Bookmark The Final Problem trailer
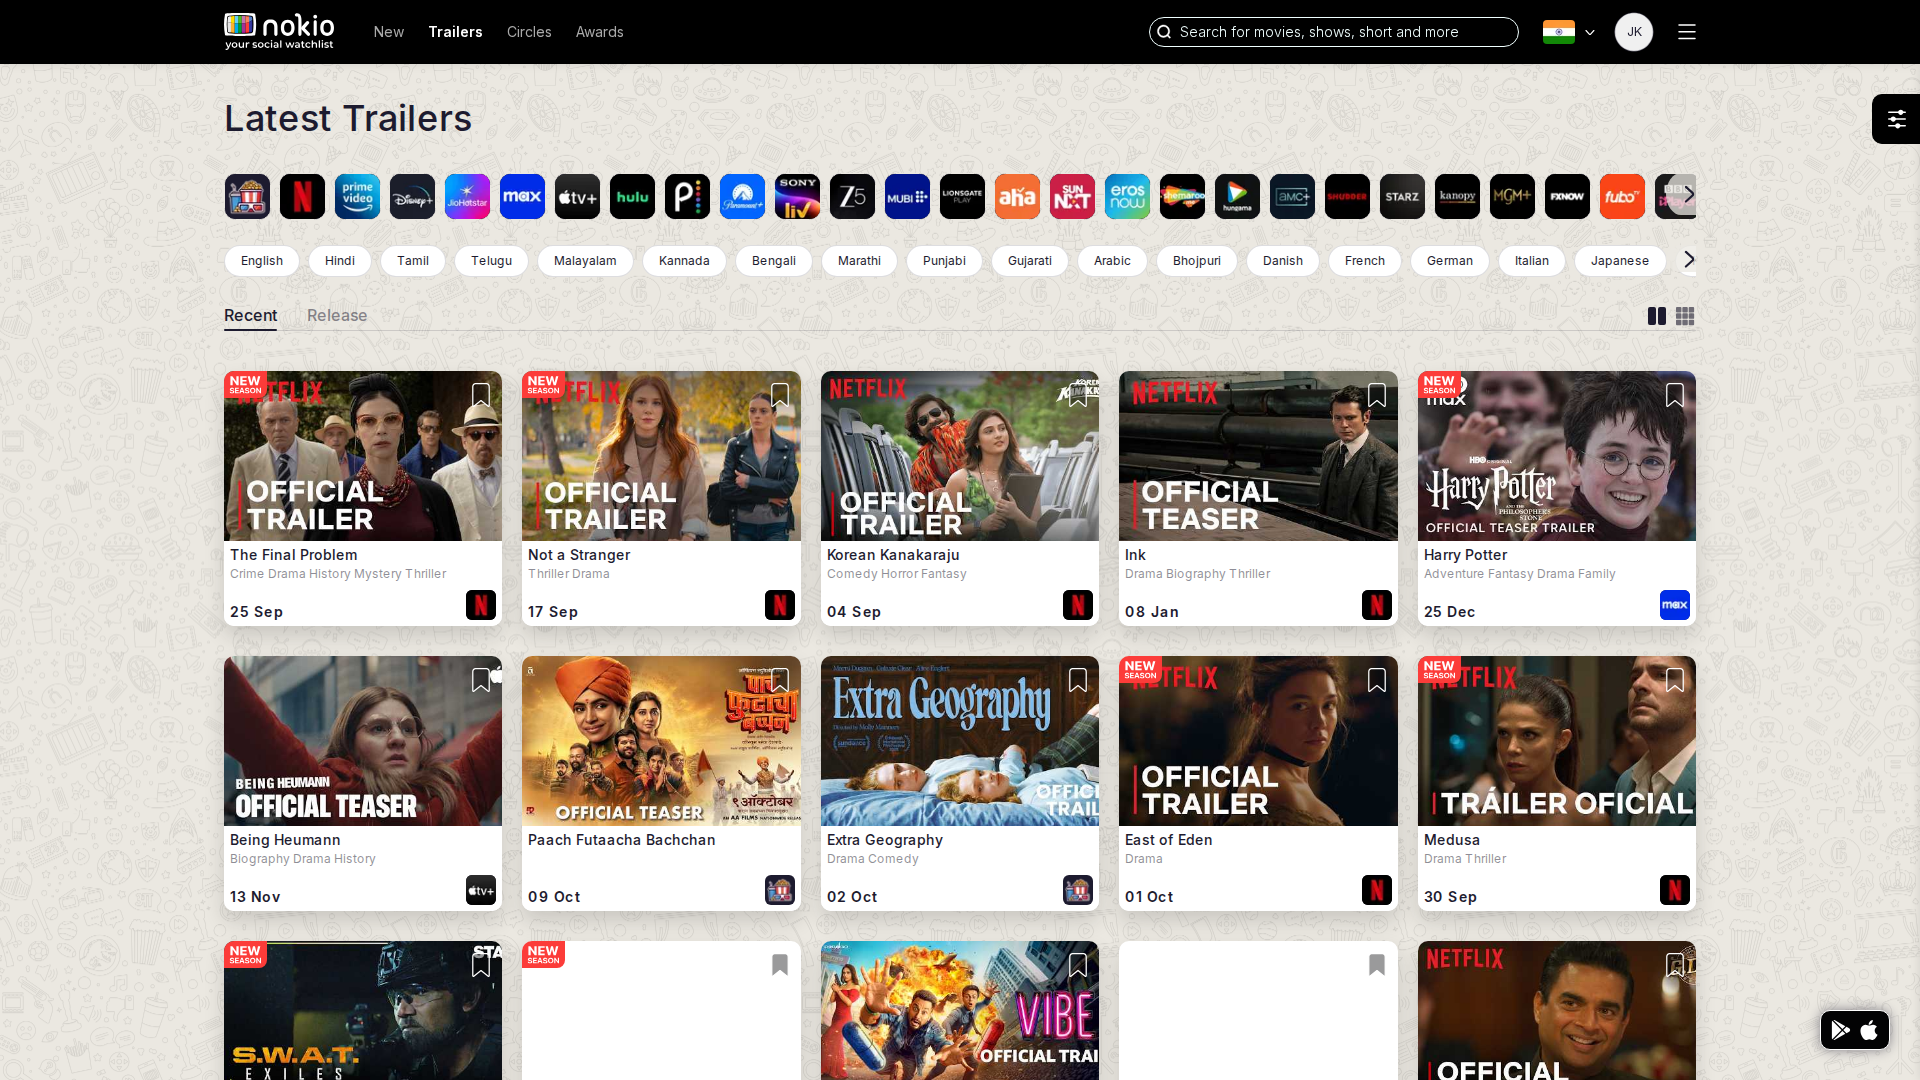This screenshot has width=1920, height=1080. pyautogui.click(x=481, y=395)
